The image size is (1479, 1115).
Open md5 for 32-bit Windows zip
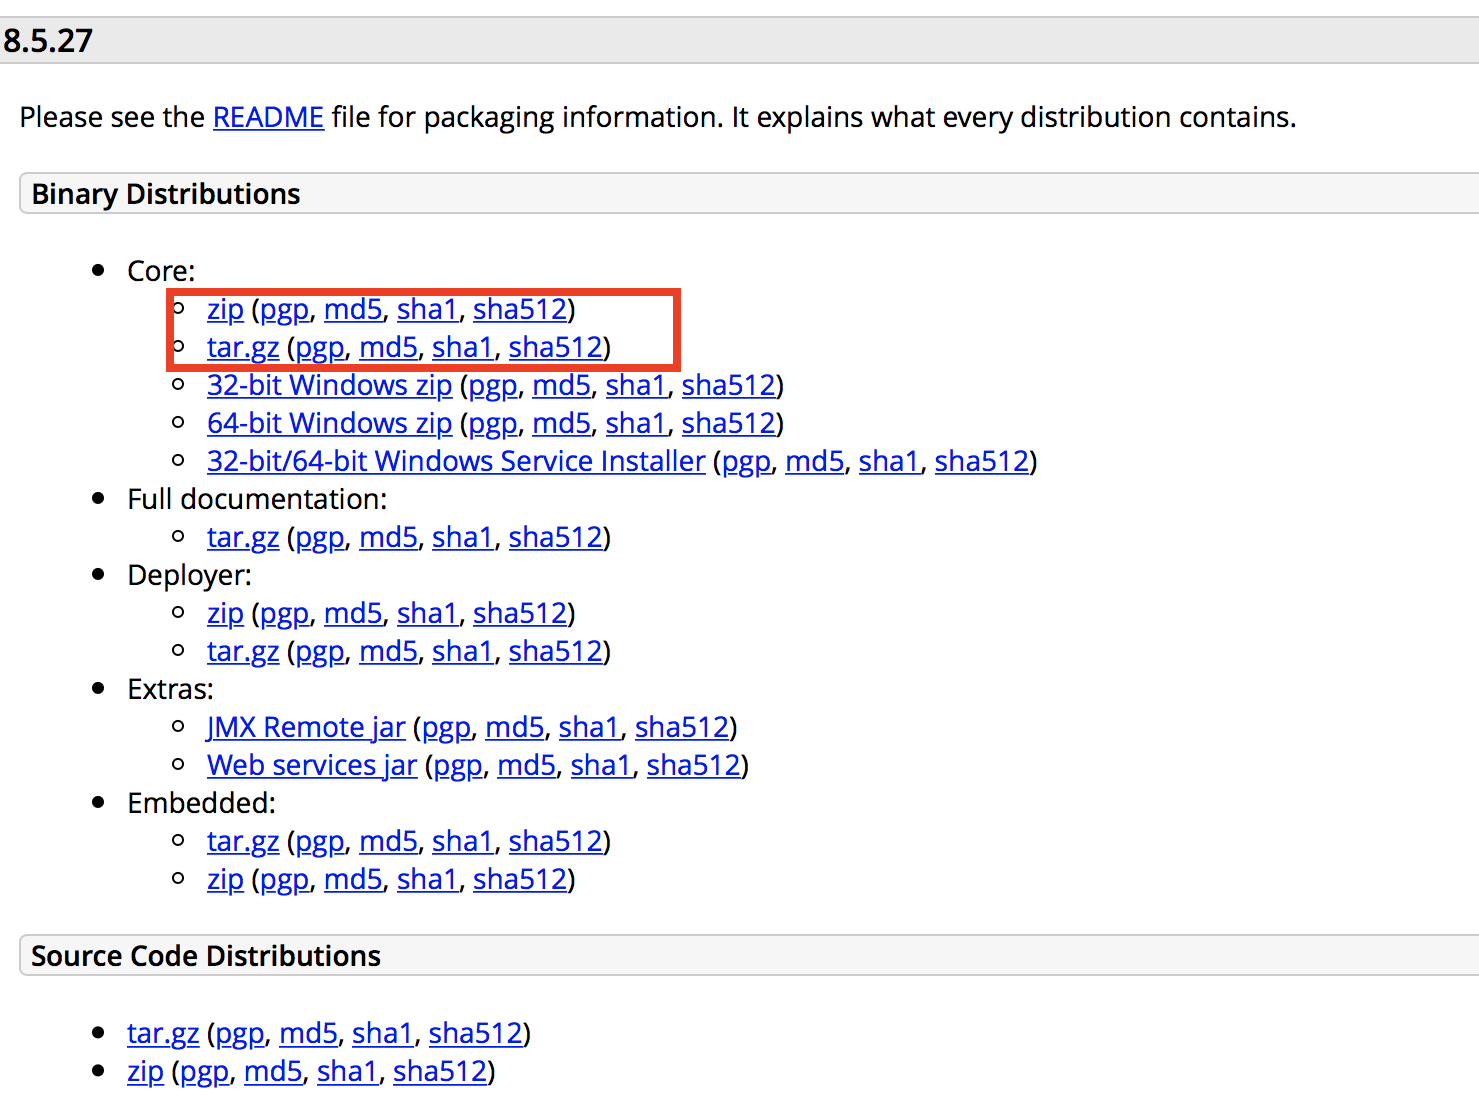pos(561,386)
